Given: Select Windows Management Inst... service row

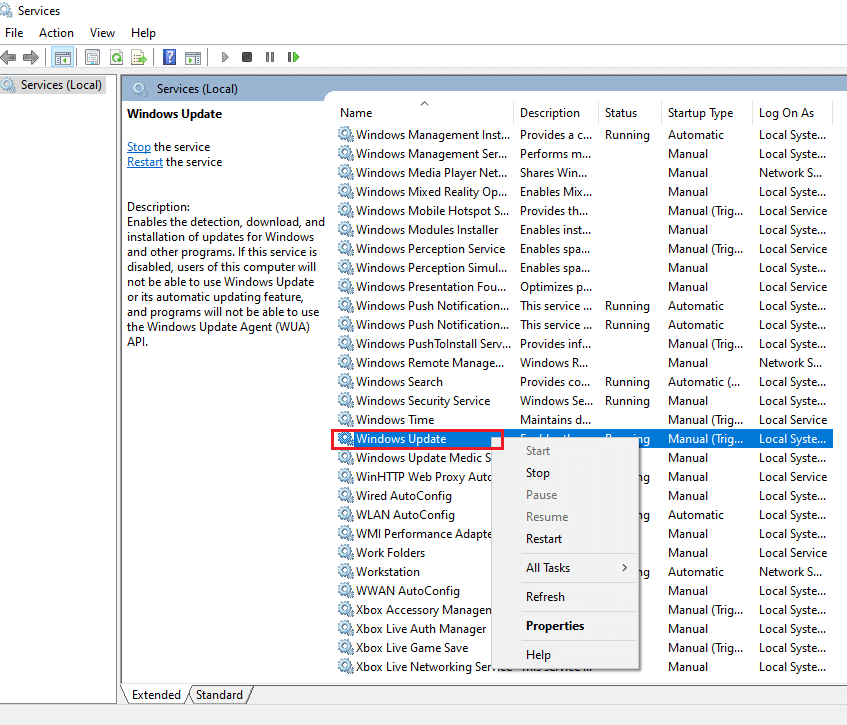Looking at the screenshot, I should pyautogui.click(x=582, y=135).
